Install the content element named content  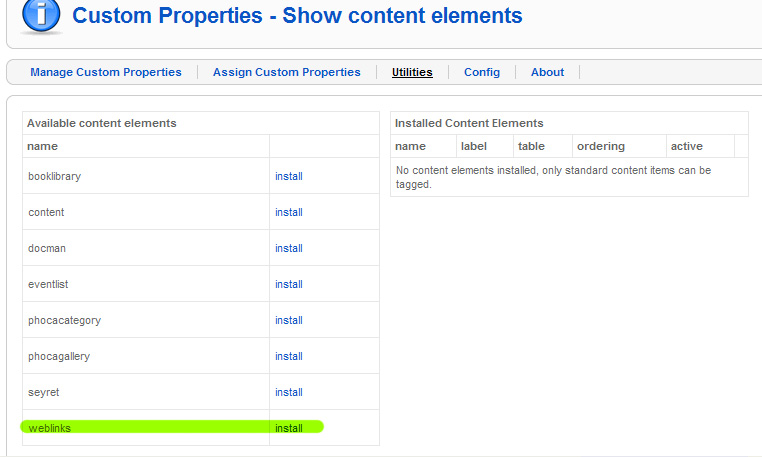[x=289, y=212]
